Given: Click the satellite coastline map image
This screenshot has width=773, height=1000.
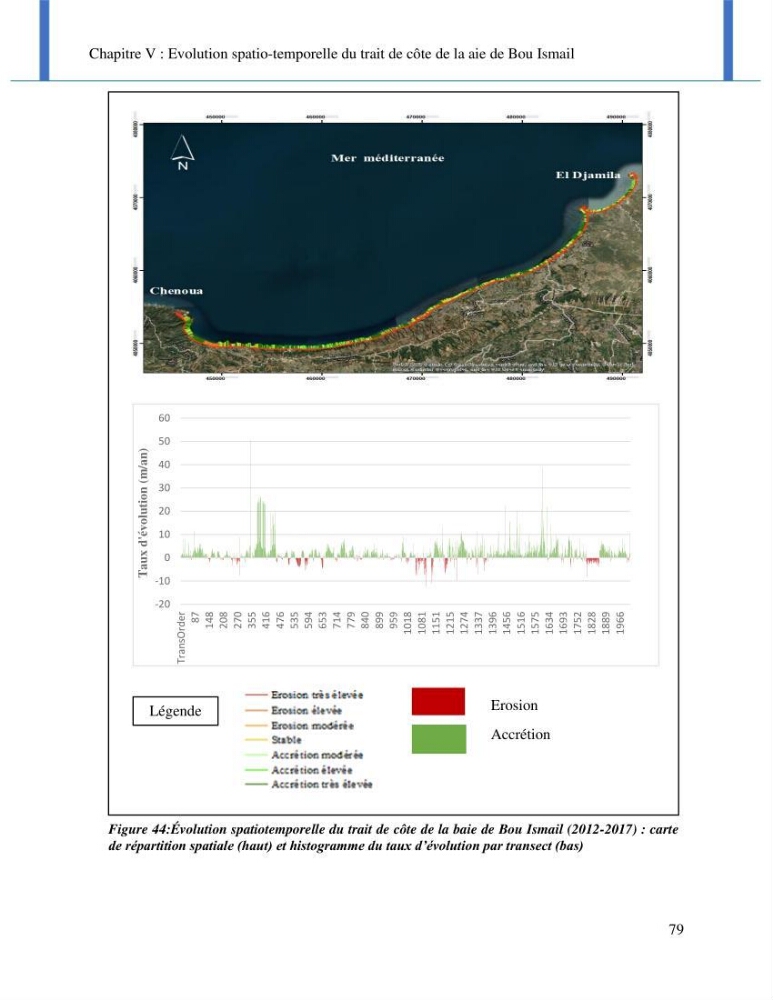Looking at the screenshot, I should click(x=393, y=248).
